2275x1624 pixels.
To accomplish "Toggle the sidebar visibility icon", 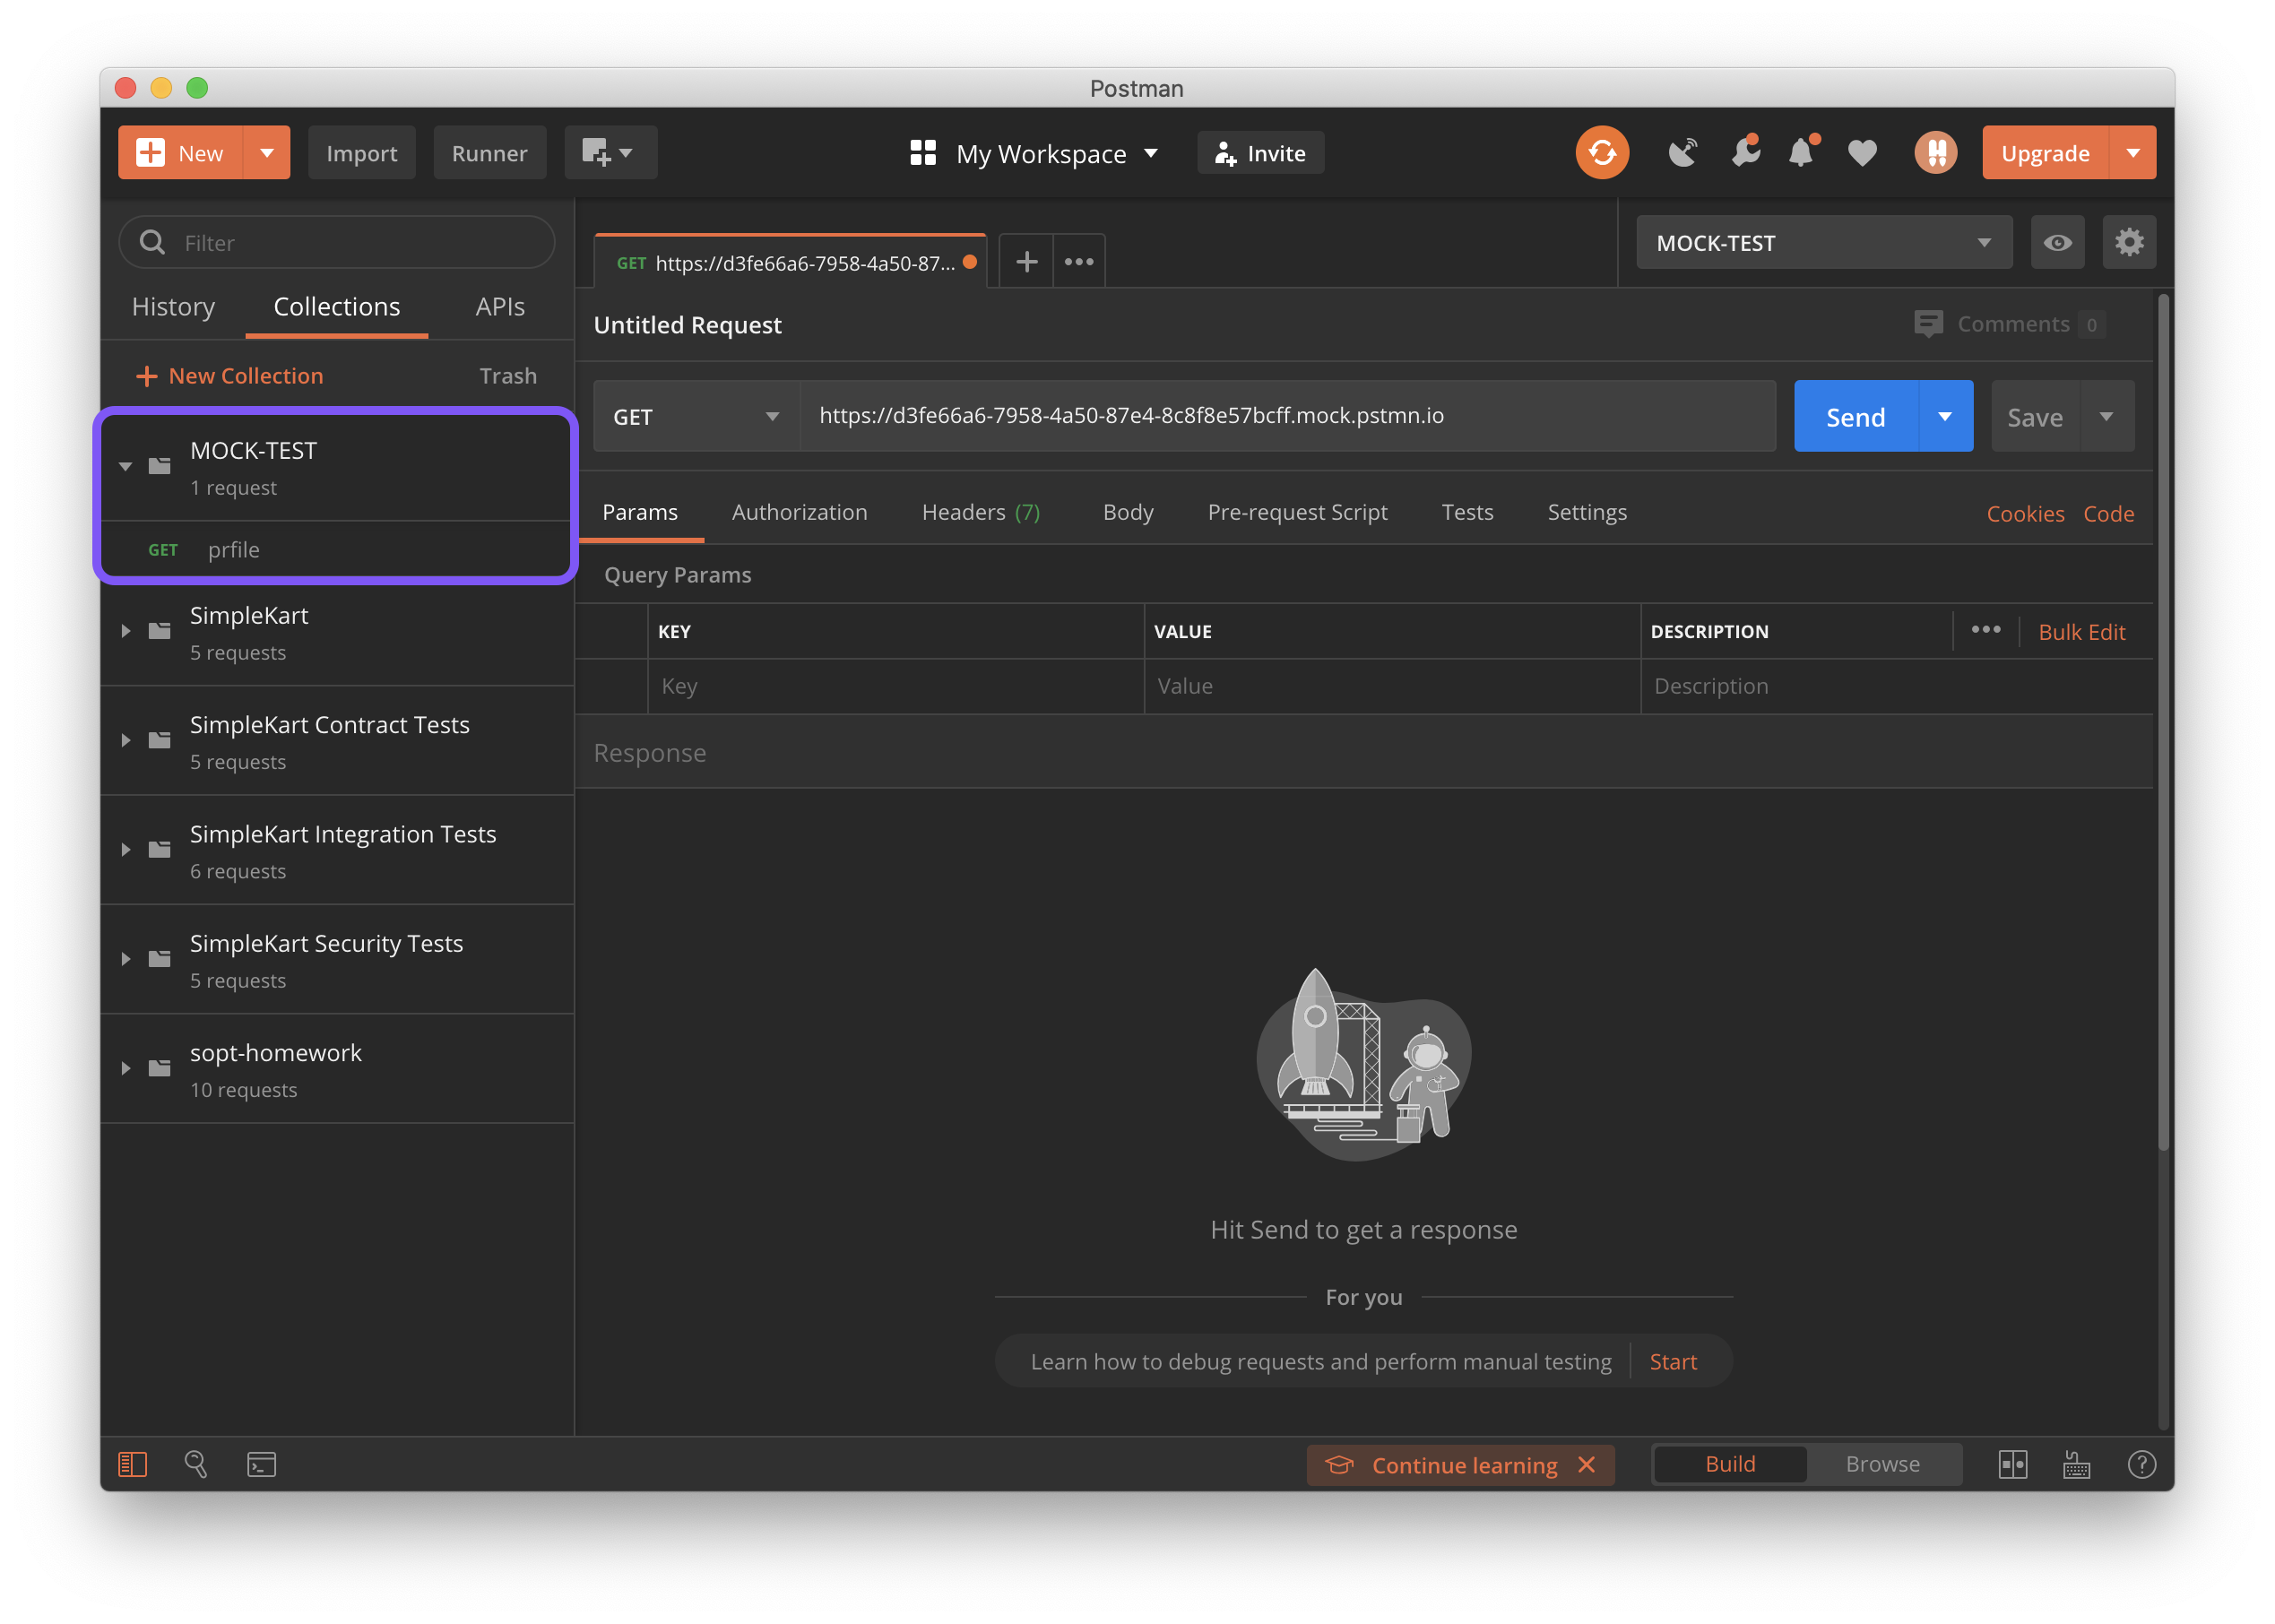I will [x=132, y=1464].
